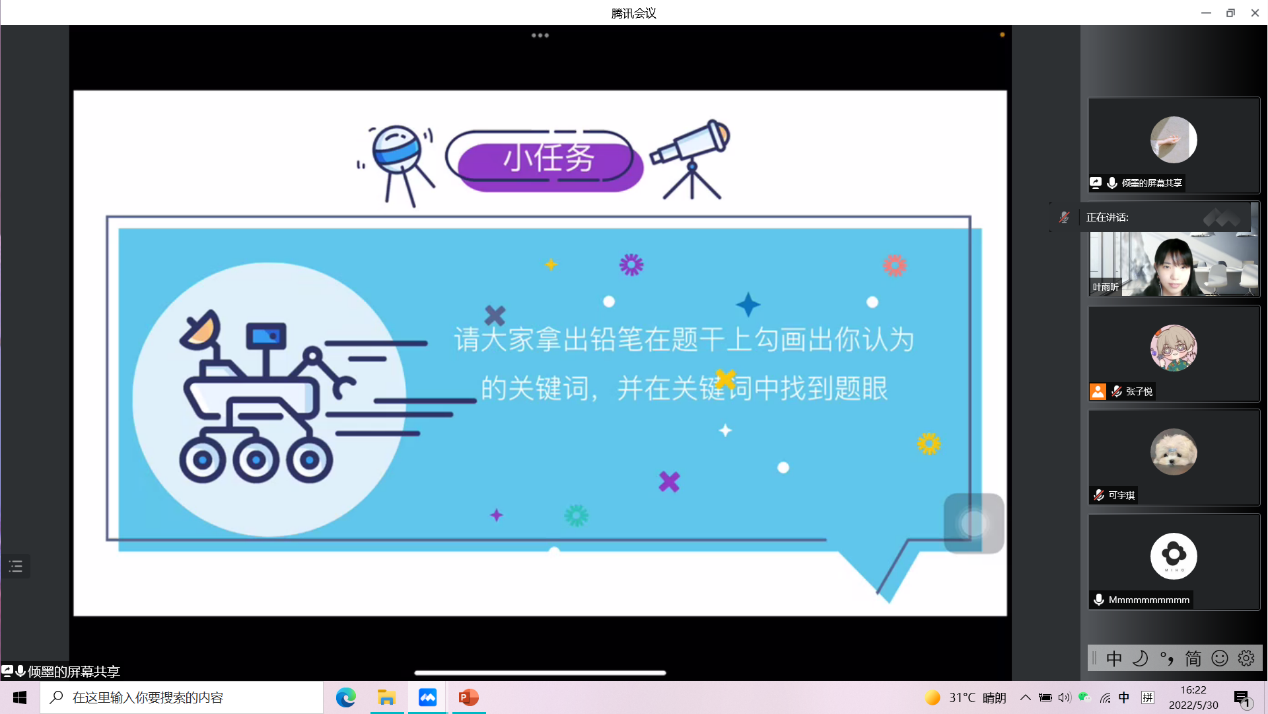The image size is (1268, 714).
Task: Open the Windows Start menu
Action: [19, 698]
